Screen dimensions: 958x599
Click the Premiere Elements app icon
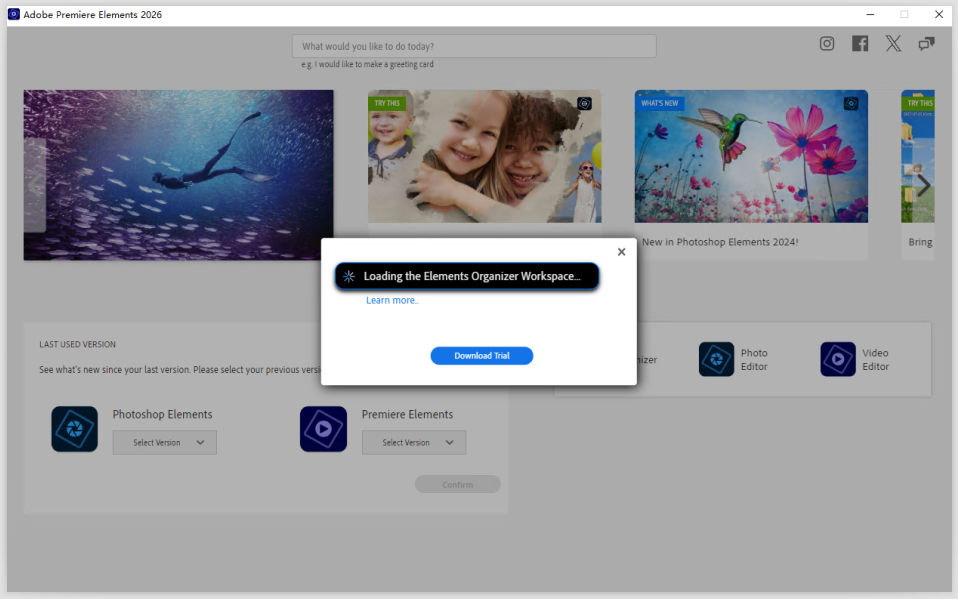coord(323,429)
